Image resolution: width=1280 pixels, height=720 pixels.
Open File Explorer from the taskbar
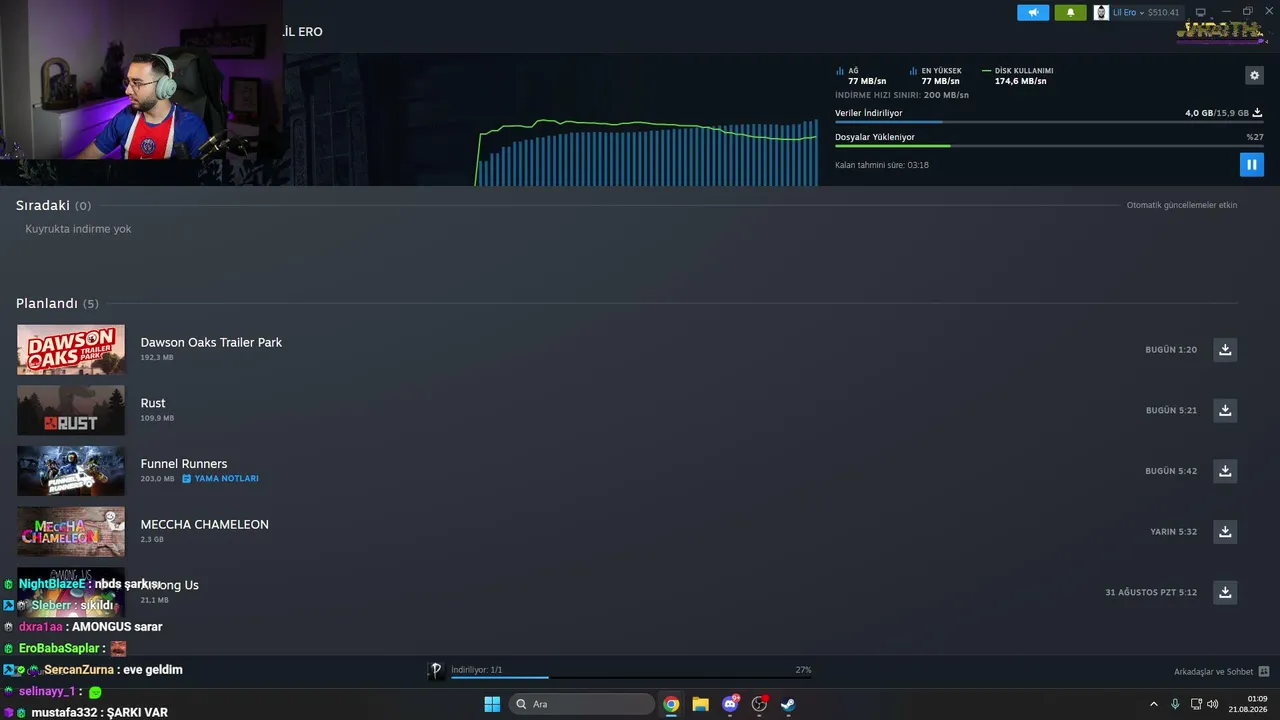click(700, 704)
